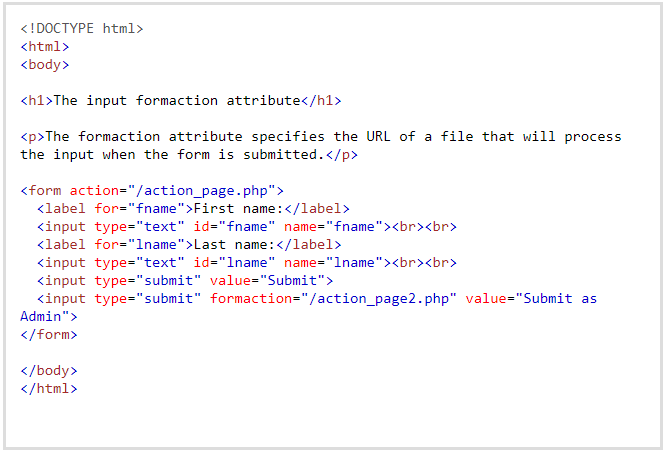Click the word 'process' in paragraph
This screenshot has height=454, width=666.
(593, 137)
